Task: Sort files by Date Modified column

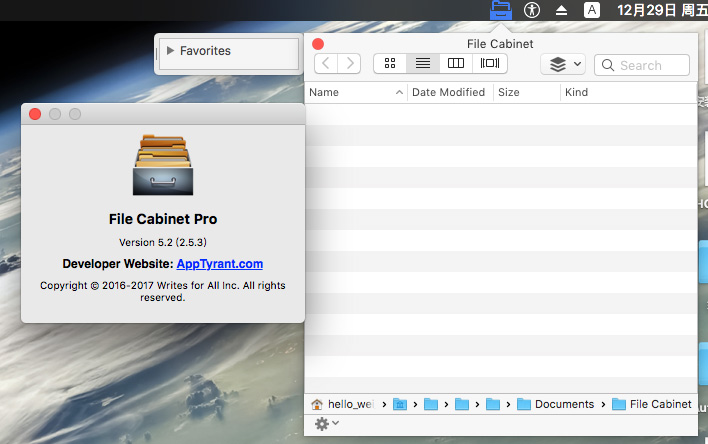Action: click(450, 92)
